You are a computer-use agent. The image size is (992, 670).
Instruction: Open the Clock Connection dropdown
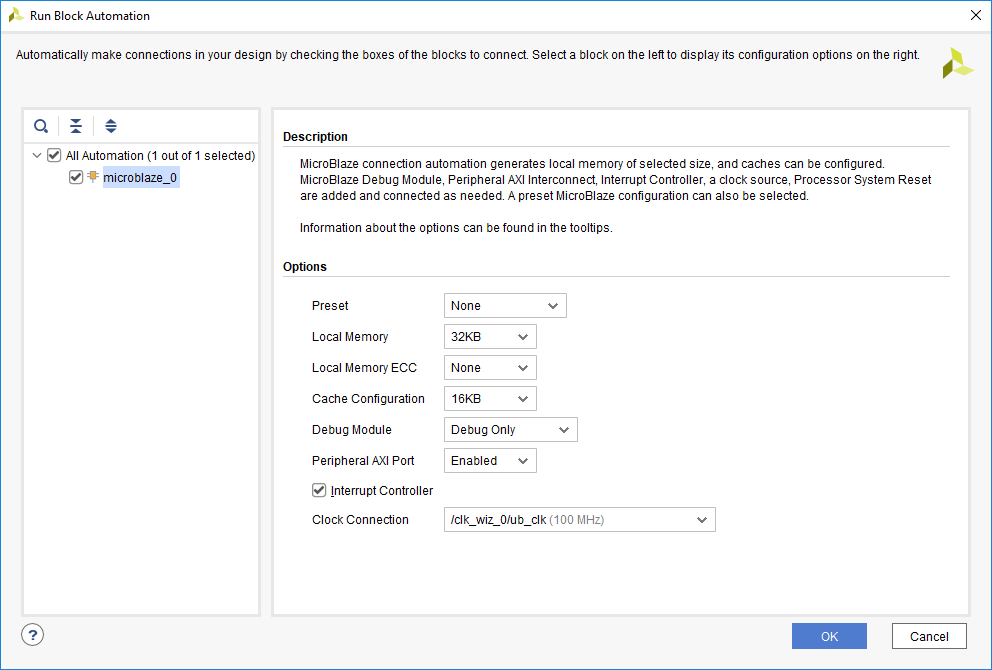pos(580,519)
